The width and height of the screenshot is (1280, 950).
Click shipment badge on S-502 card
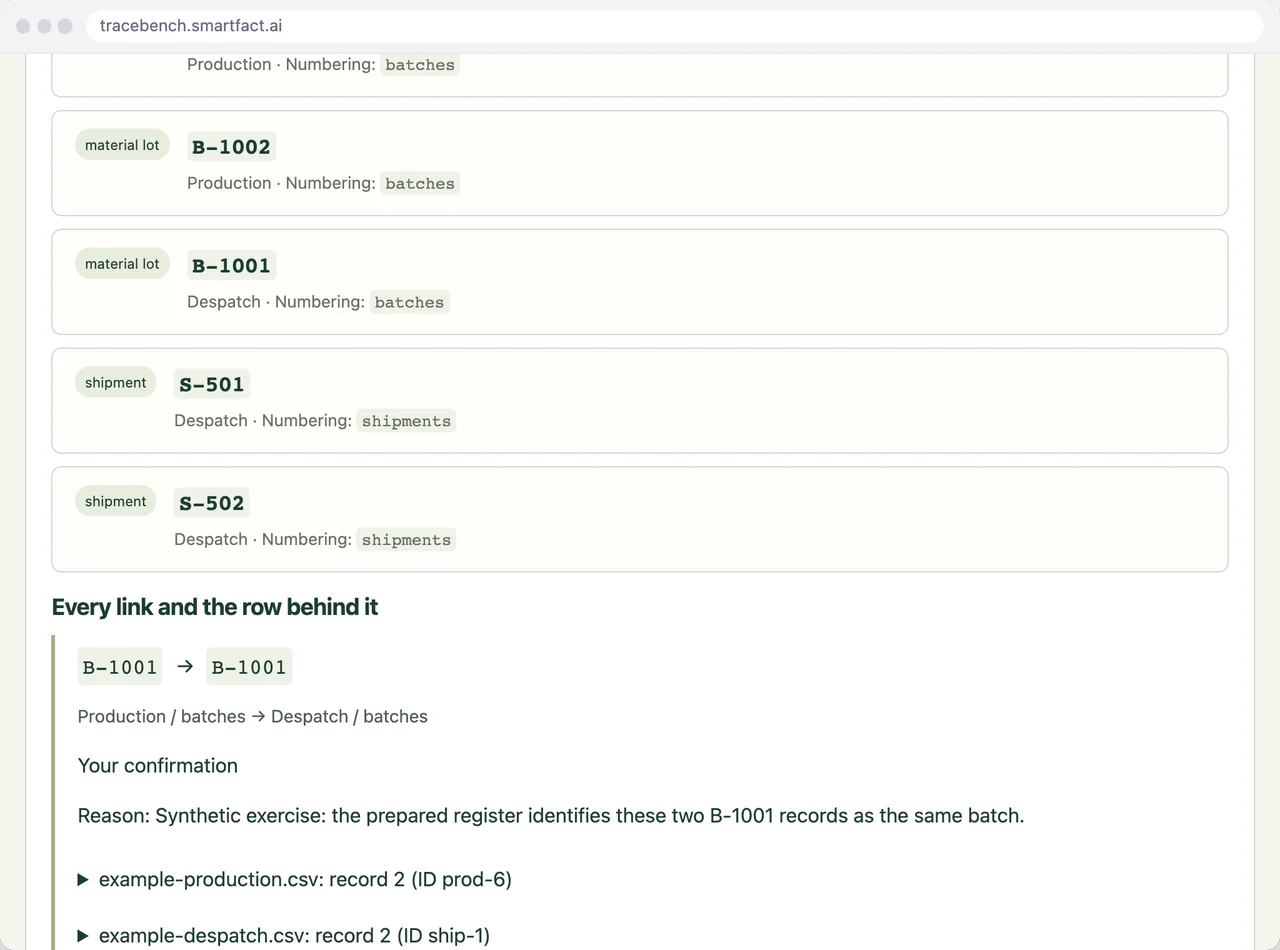coord(116,501)
